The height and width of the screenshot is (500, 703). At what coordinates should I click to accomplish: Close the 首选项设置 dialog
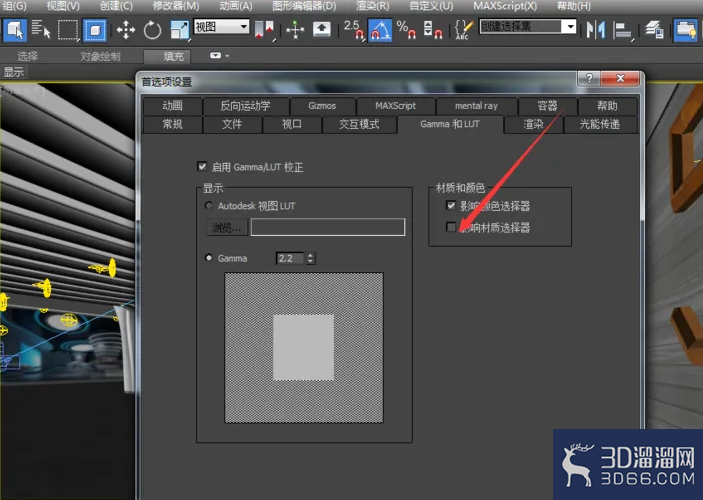[620, 78]
